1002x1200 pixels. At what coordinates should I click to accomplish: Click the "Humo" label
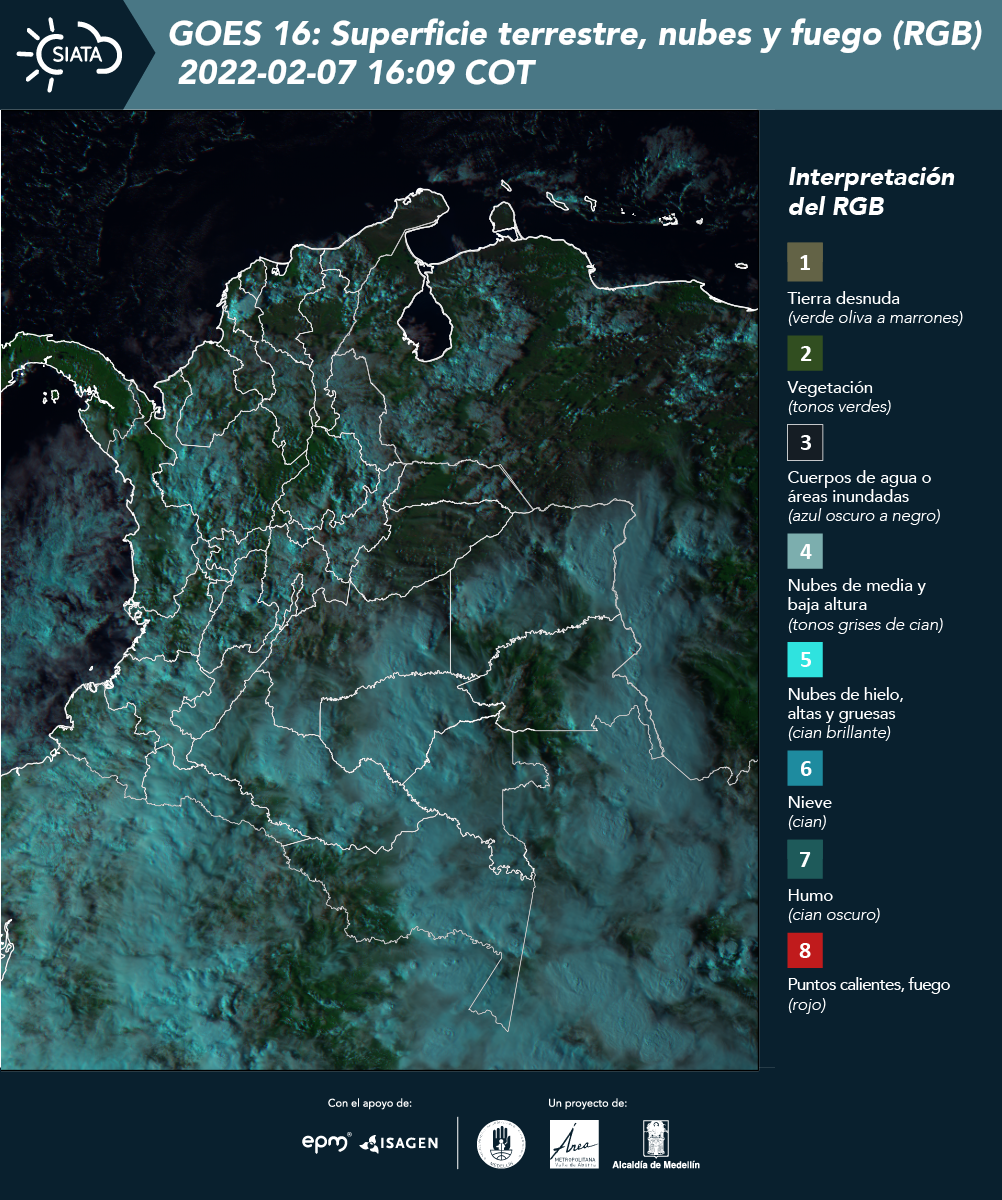810,895
